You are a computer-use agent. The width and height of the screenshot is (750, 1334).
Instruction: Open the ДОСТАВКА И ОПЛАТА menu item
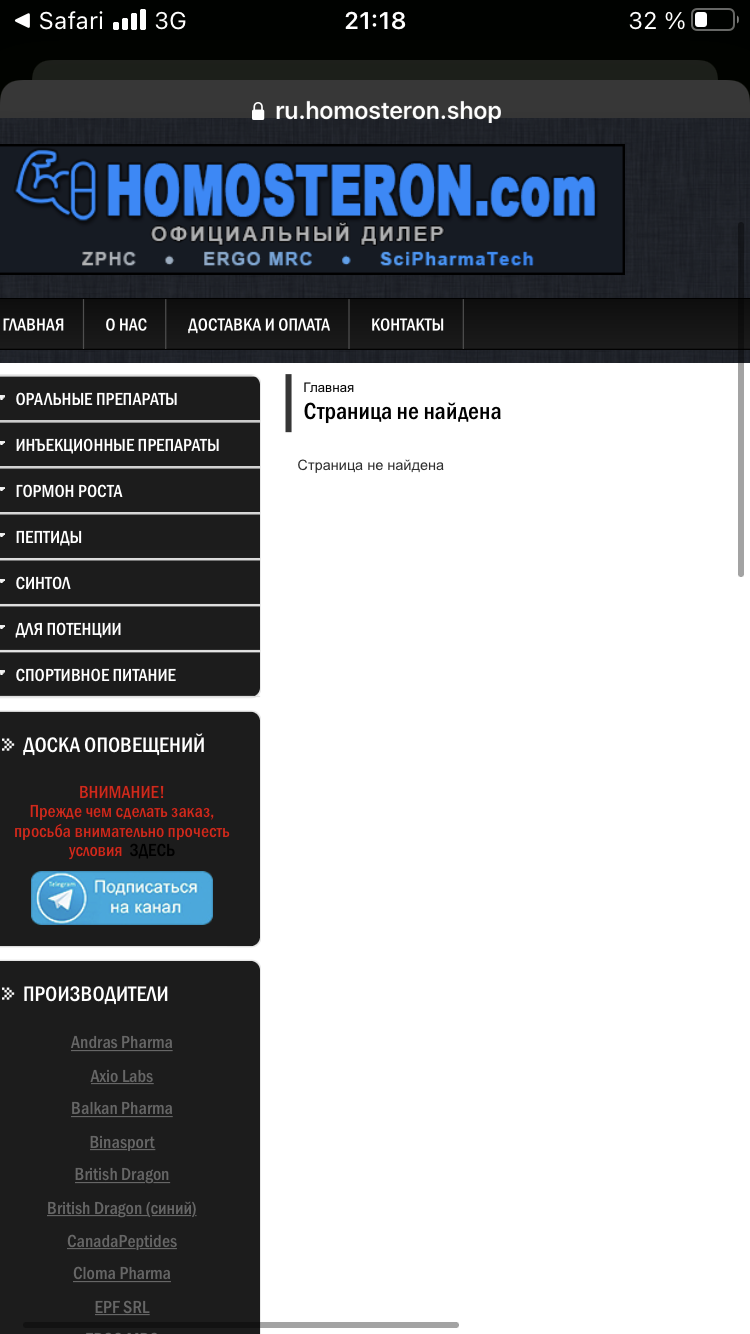258,325
